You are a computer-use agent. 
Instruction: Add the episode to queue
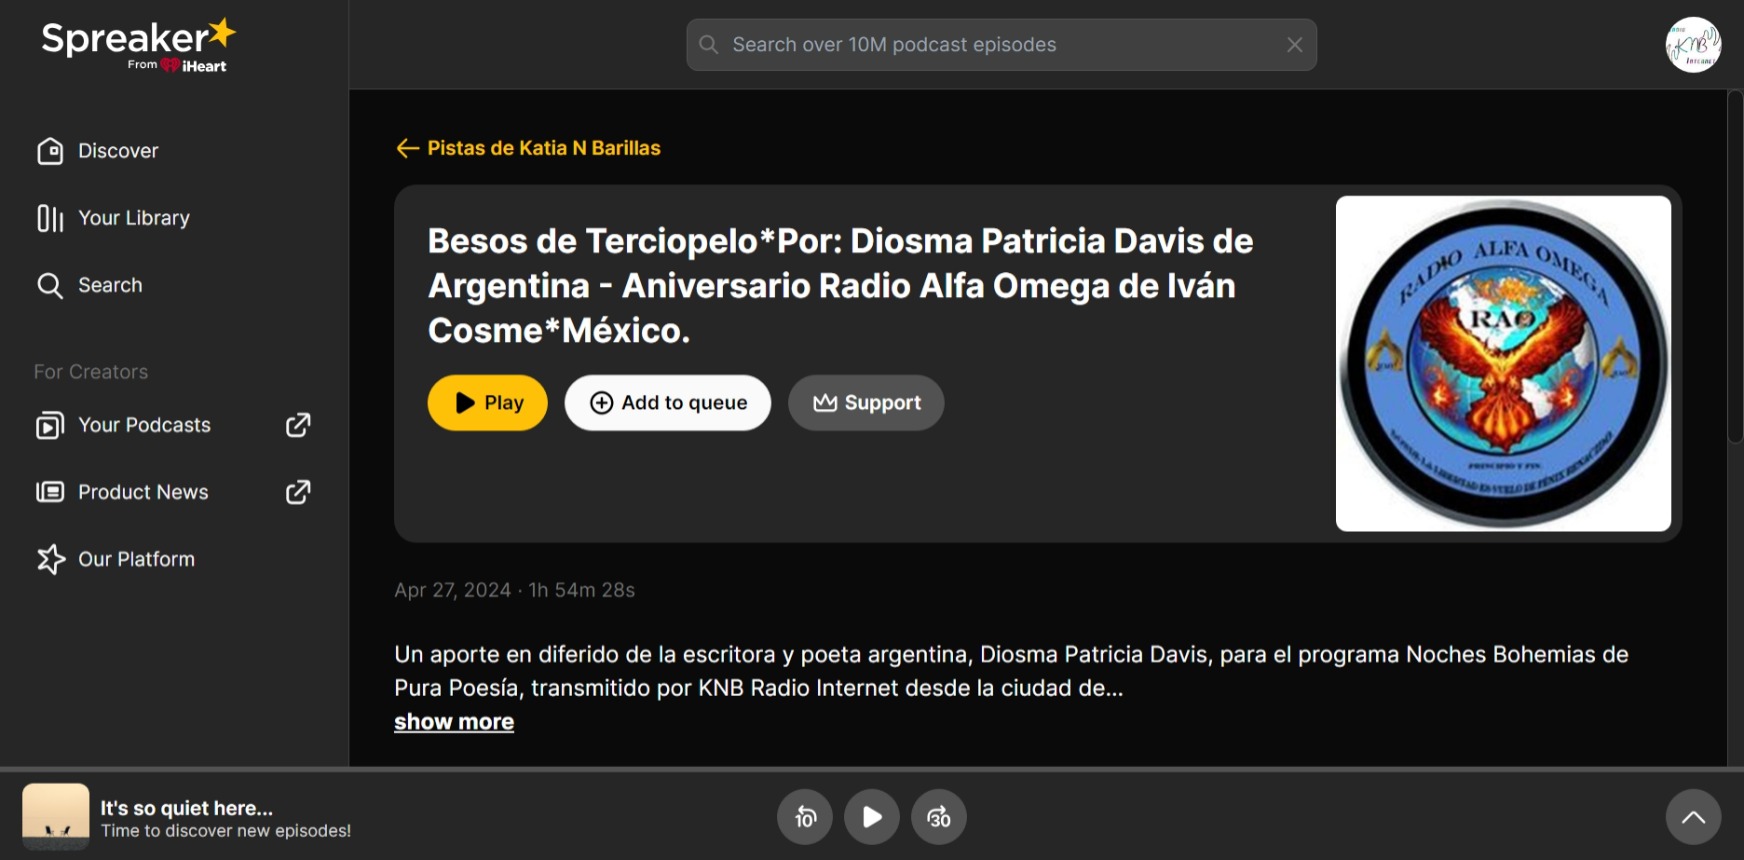668,403
